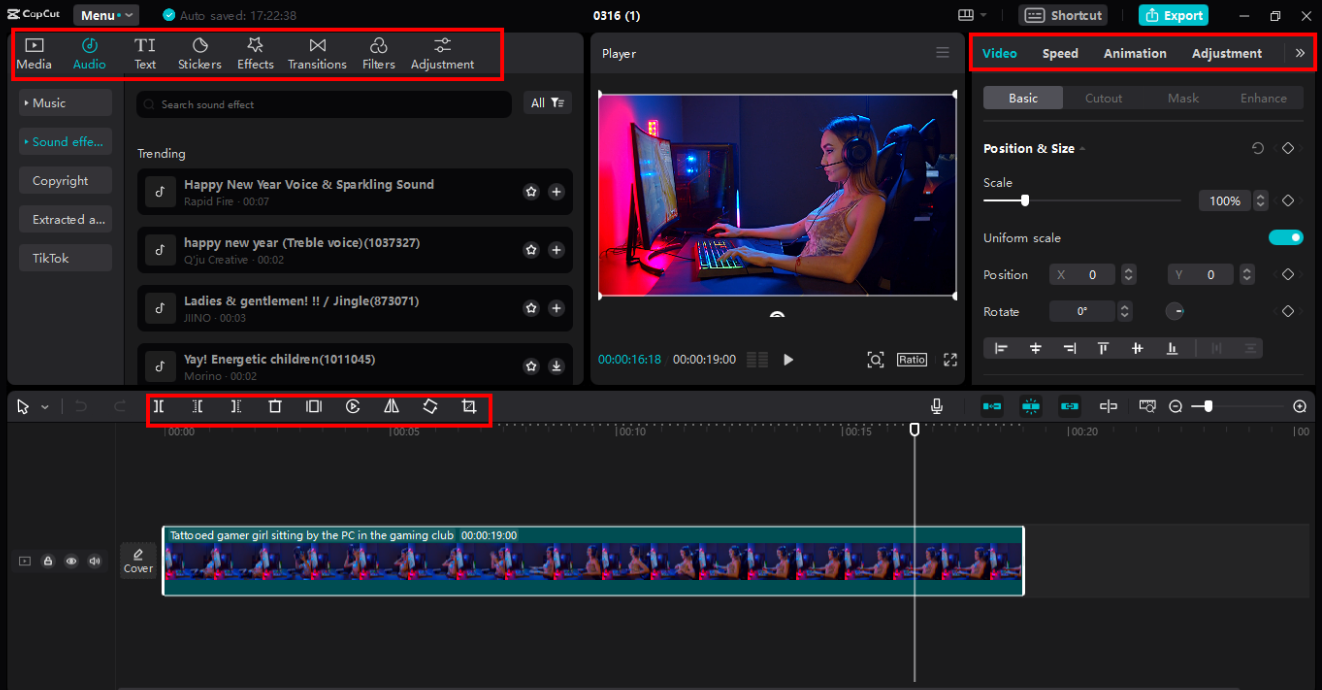
Task: Select the Cutout sub-tab
Action: pyautogui.click(x=1103, y=98)
